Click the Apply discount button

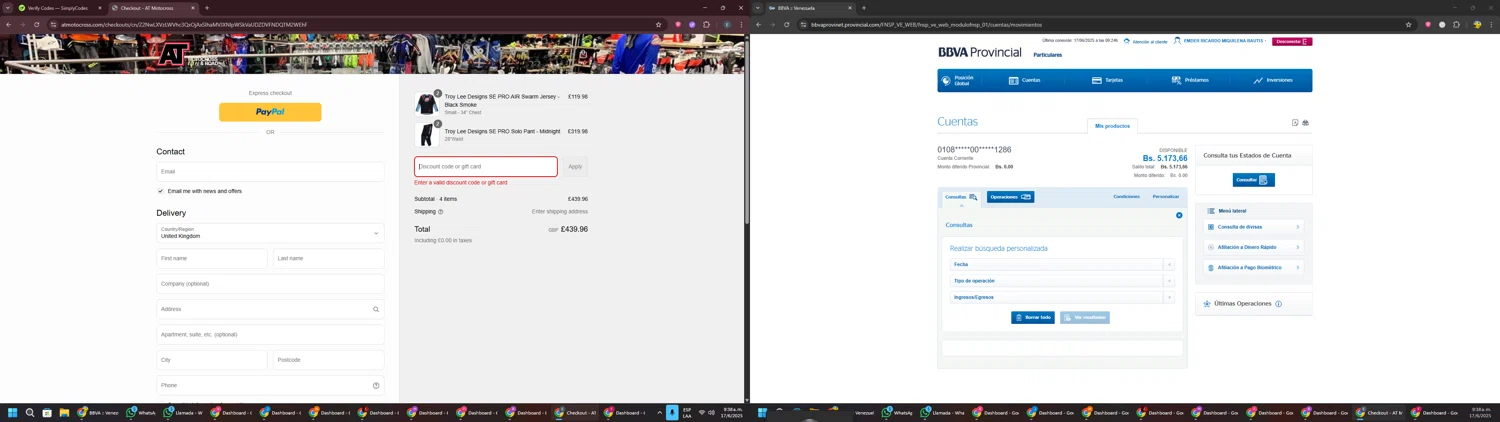tap(575, 167)
